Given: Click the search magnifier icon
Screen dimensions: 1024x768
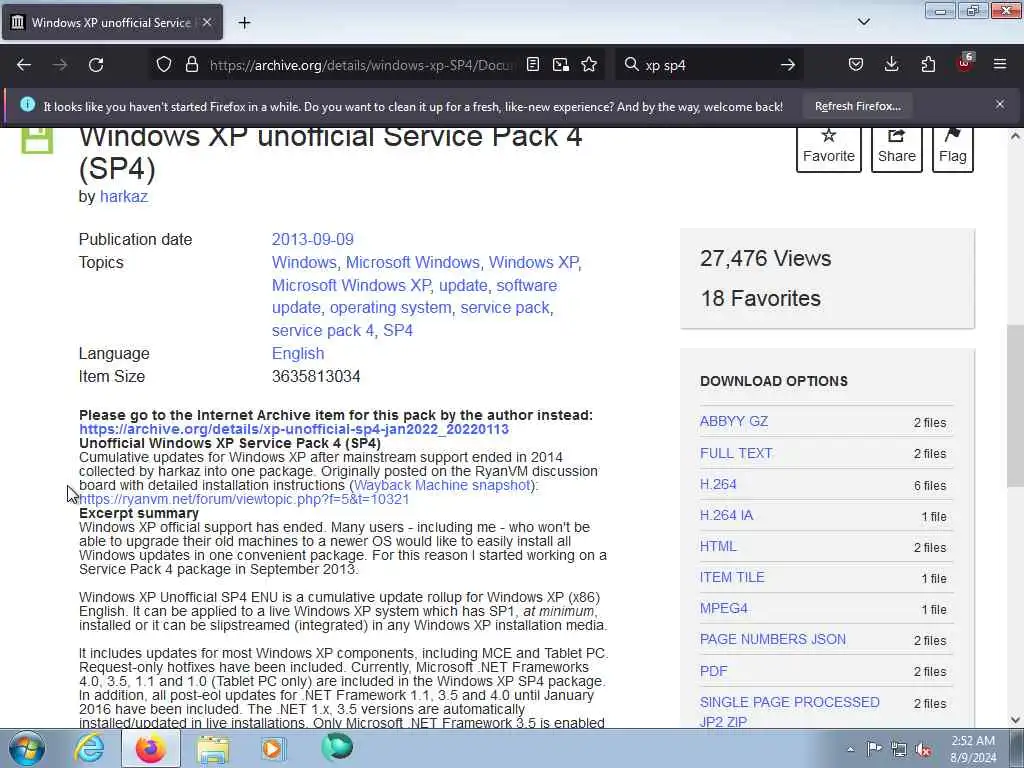Looking at the screenshot, I should (631, 65).
